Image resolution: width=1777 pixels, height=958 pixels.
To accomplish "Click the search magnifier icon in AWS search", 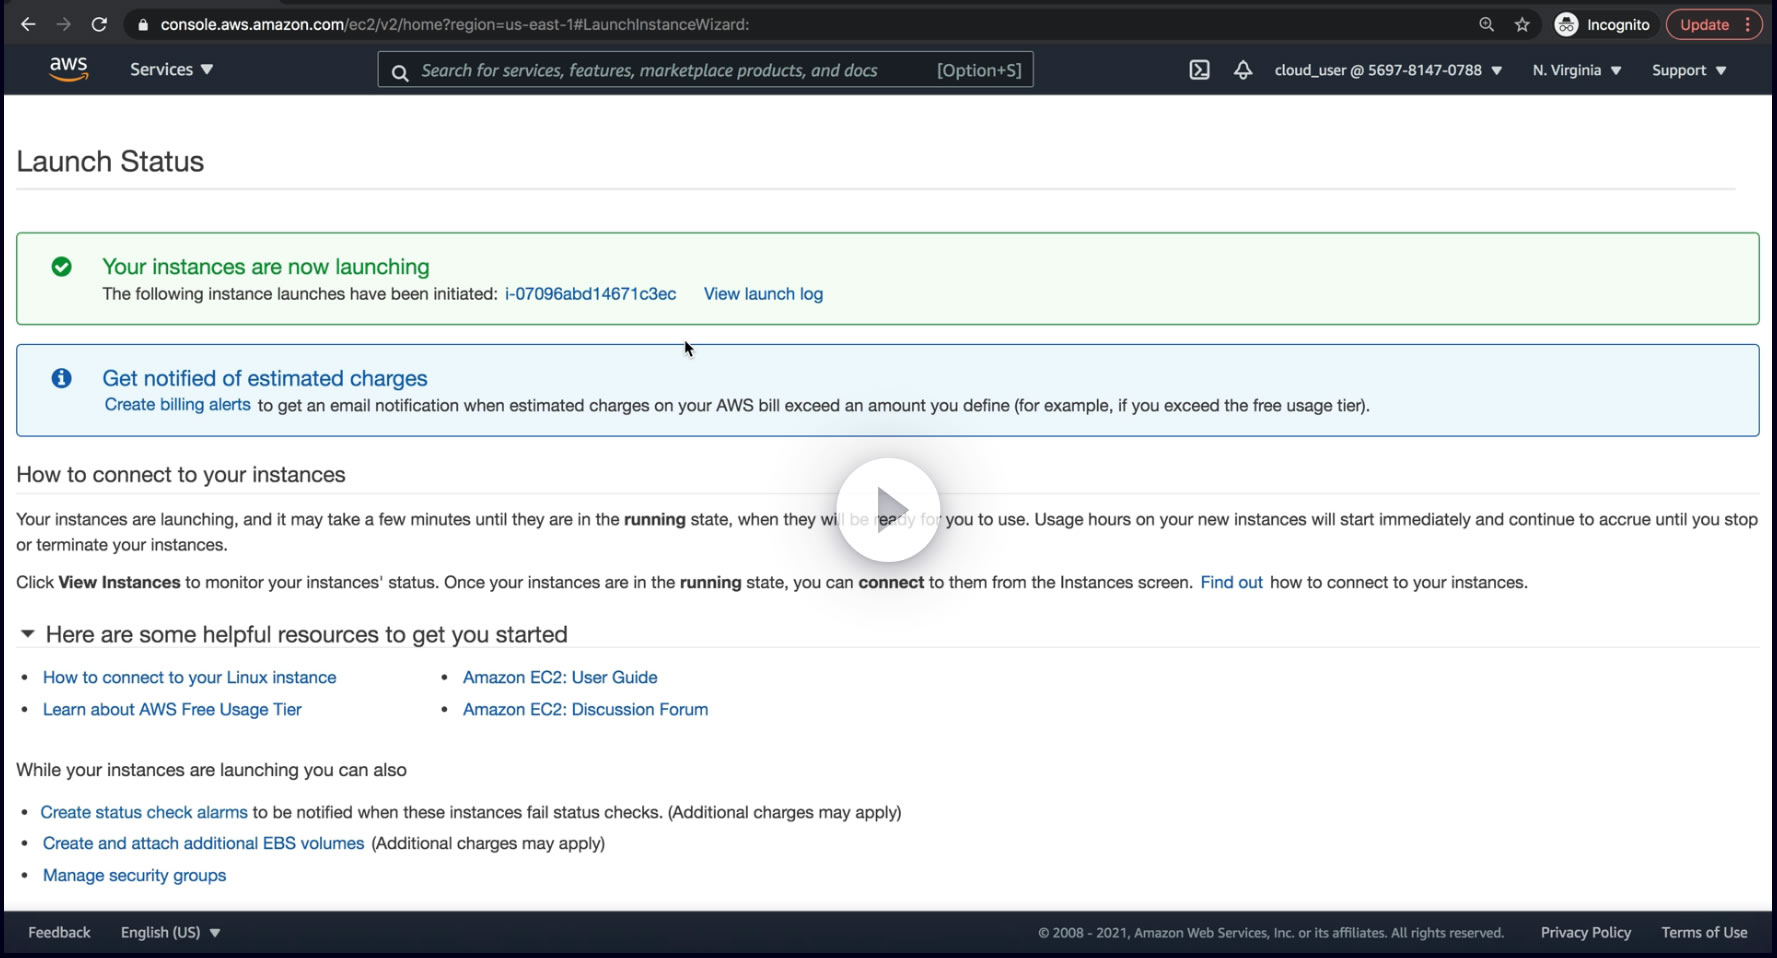I will click(x=400, y=71).
